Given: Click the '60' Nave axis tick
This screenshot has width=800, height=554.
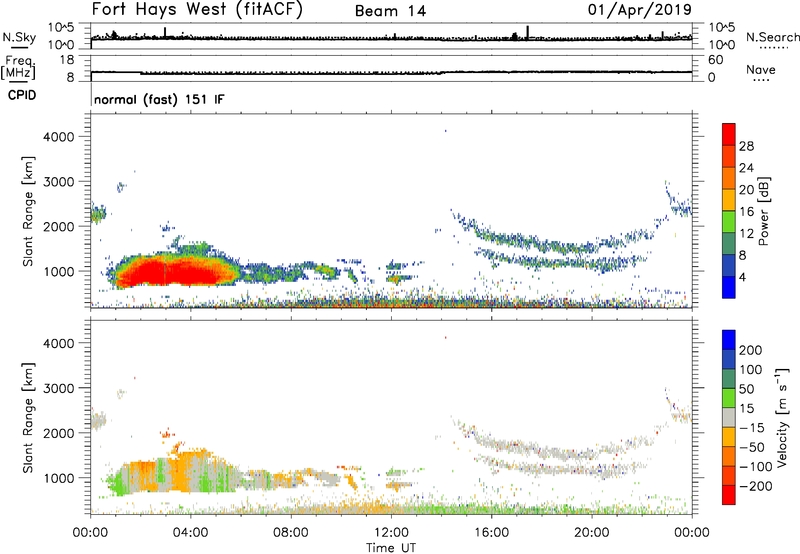Looking at the screenshot, I should click(x=715, y=60).
